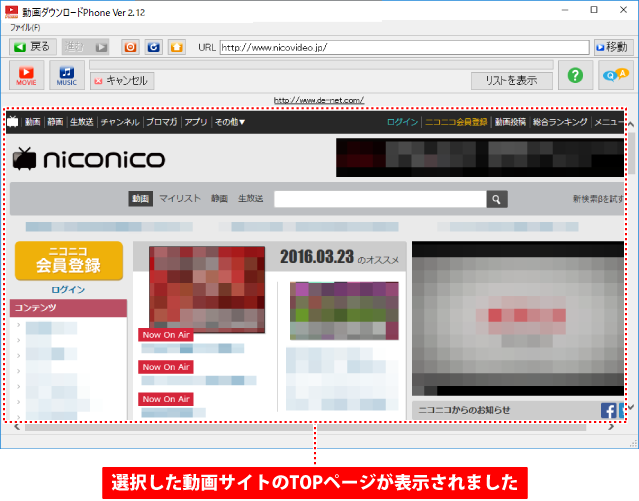Click the third Now On Air badge
Screen dimensions: 639x501
[x=166, y=399]
